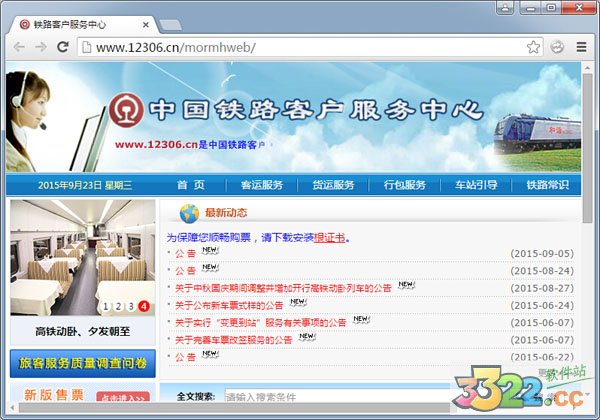Viewport: 600px width, 420px height.
Task: Click the 根证书 download link
Action: click(329, 238)
